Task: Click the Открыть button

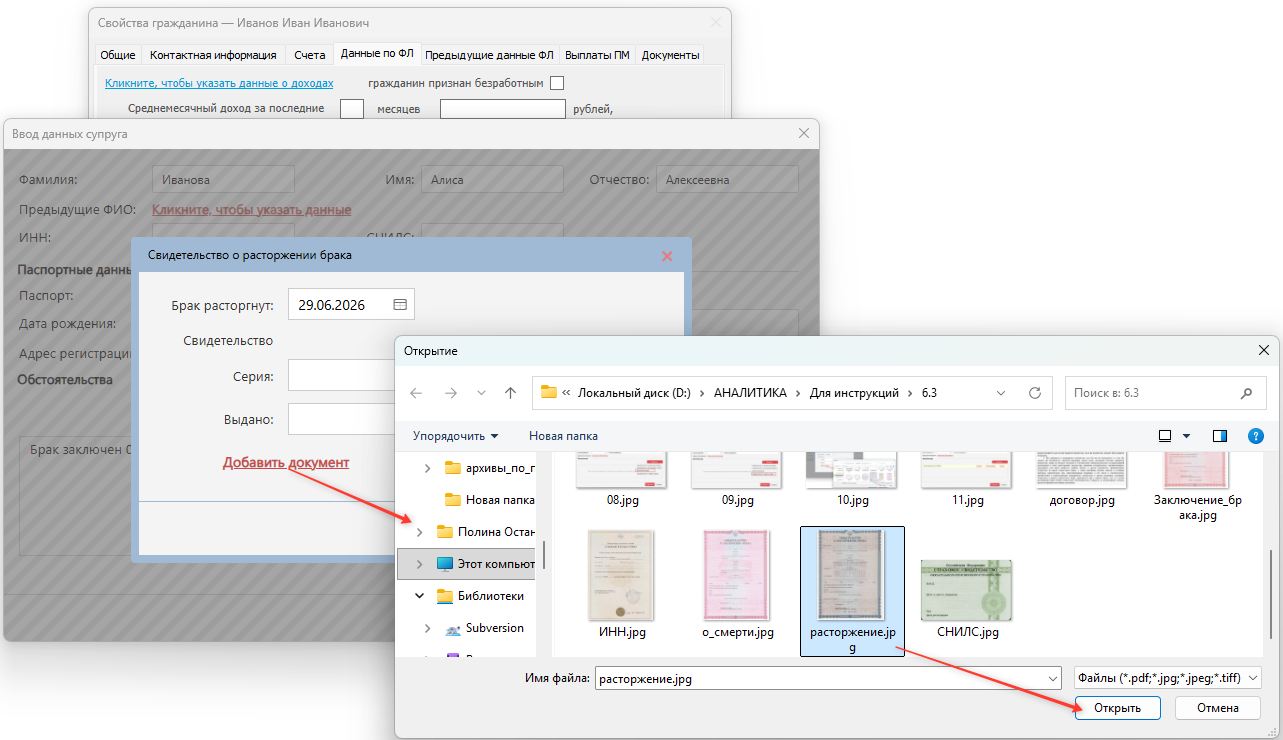Action: 1118,708
